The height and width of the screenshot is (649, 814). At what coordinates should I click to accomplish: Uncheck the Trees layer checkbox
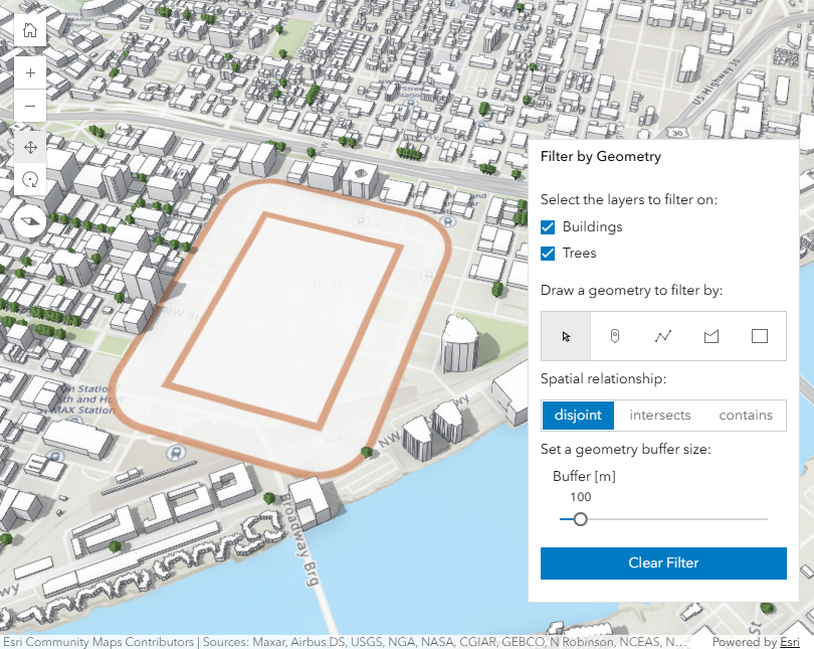(x=548, y=253)
